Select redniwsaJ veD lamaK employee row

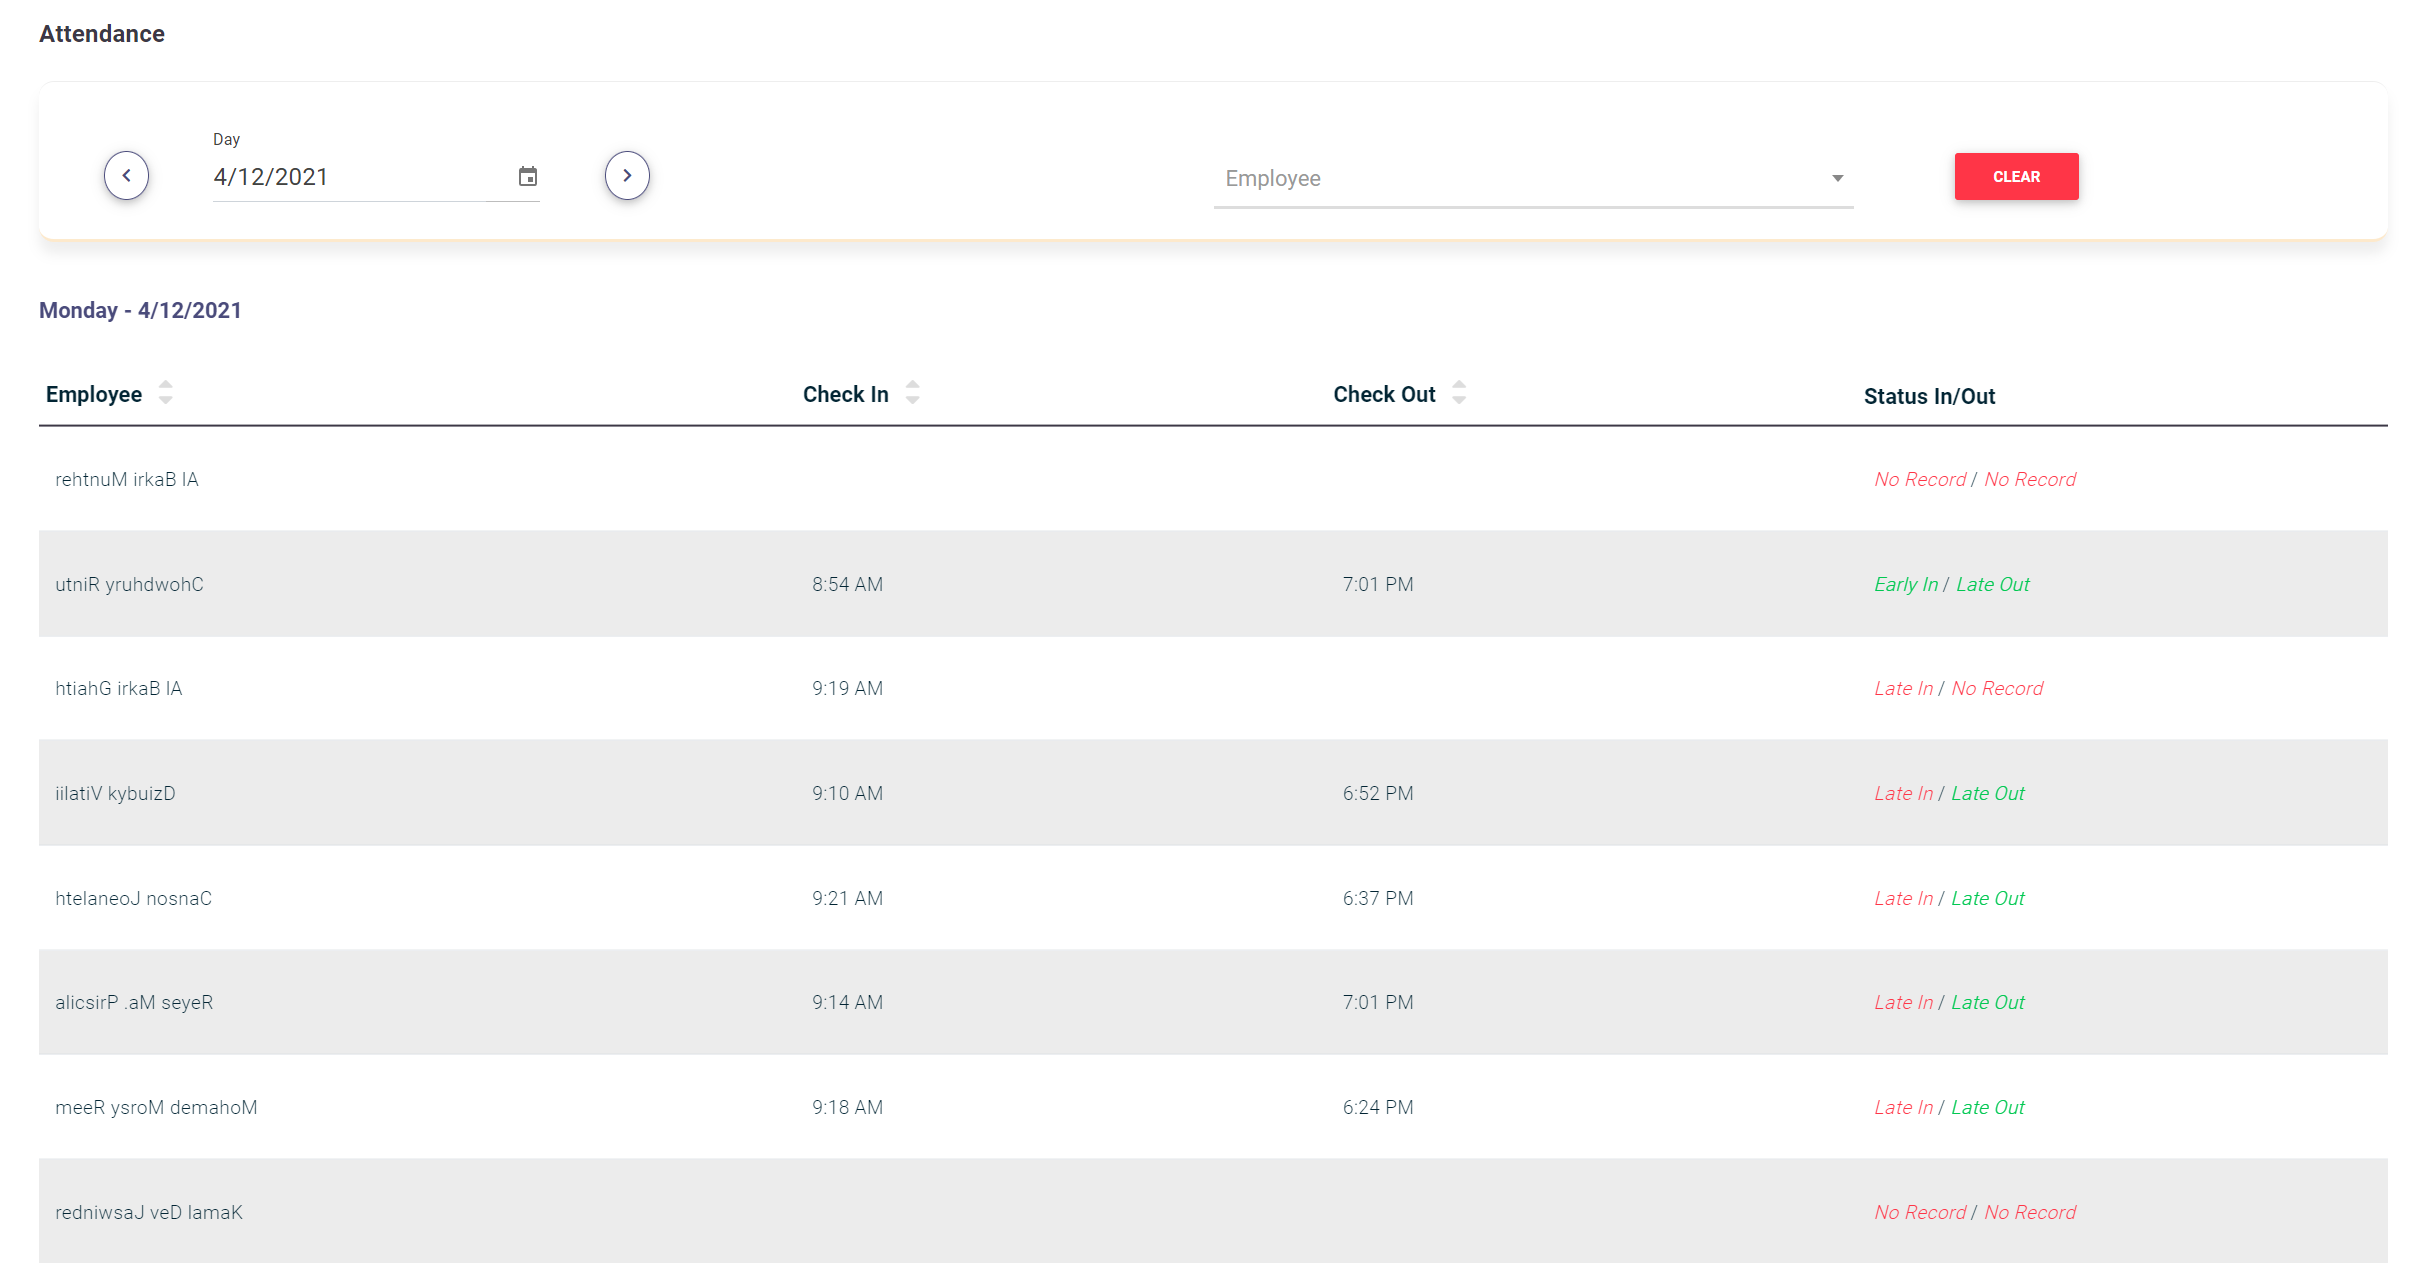point(149,1213)
